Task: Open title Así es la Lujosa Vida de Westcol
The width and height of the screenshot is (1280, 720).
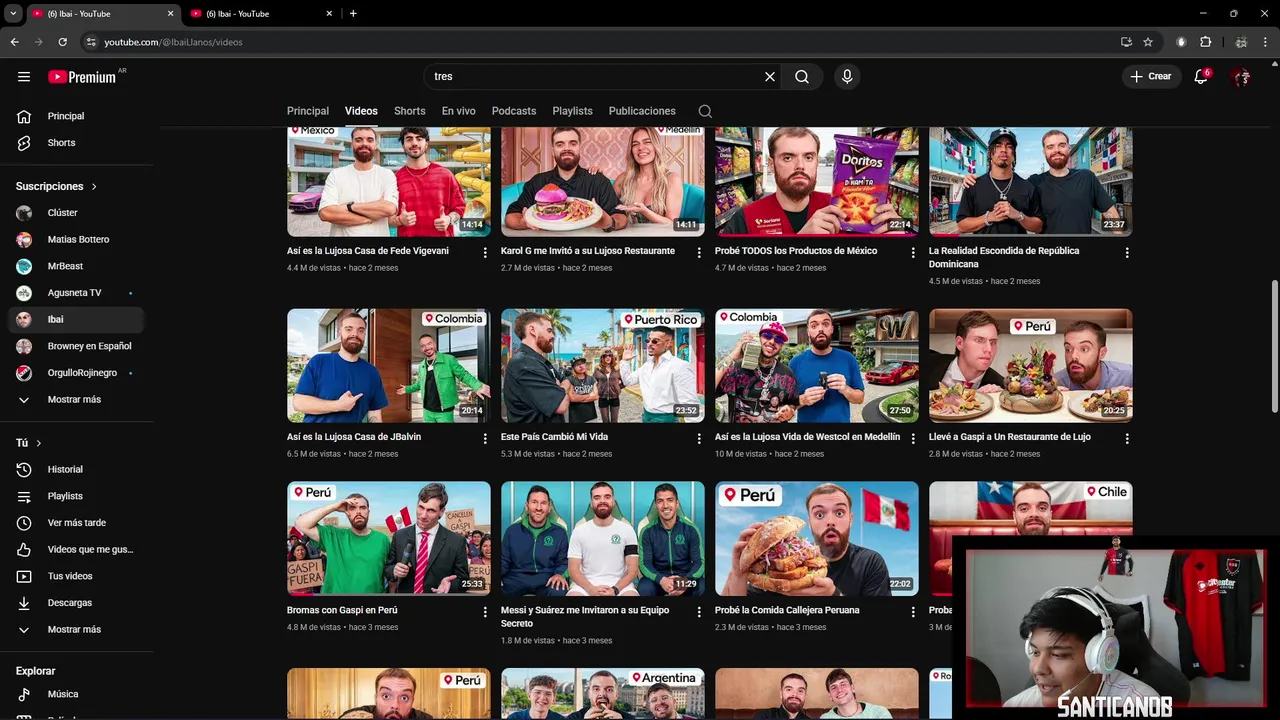Action: click(807, 437)
